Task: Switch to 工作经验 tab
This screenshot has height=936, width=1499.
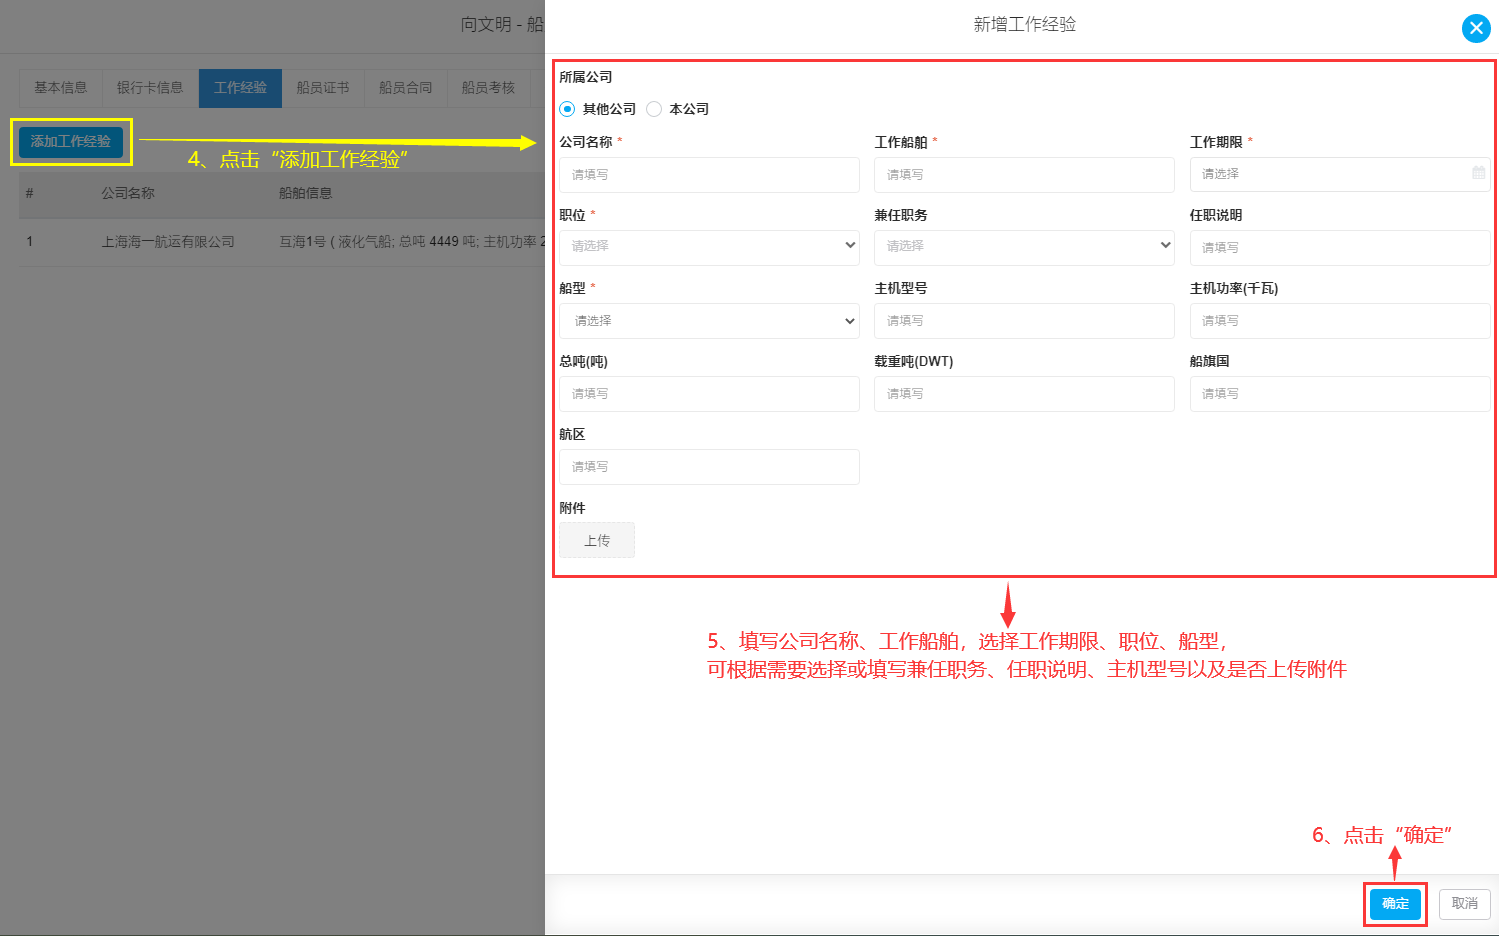Action: [x=240, y=88]
